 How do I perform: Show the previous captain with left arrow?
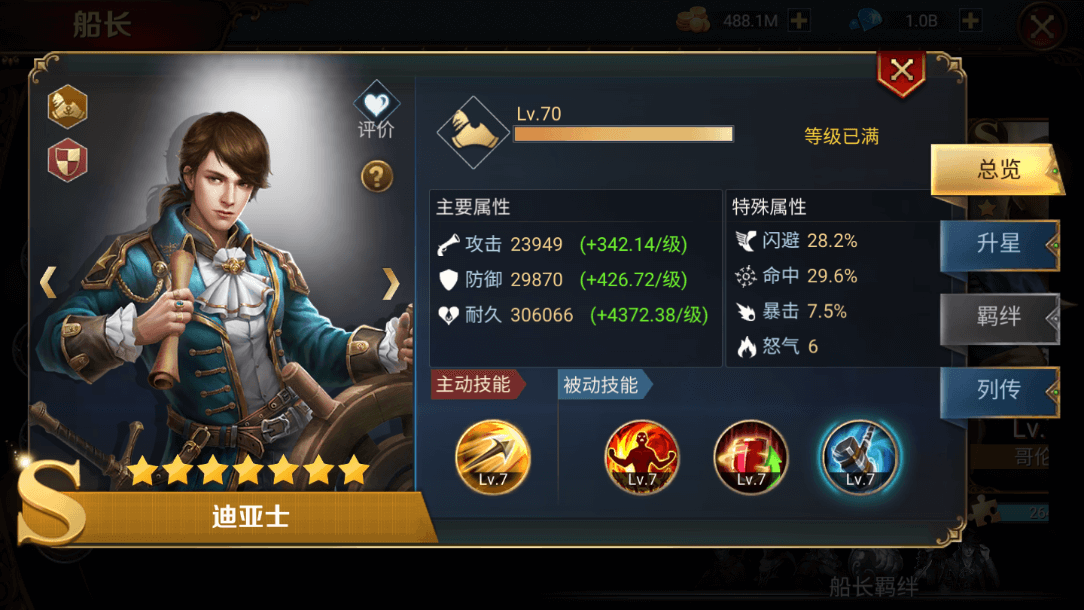[48, 283]
